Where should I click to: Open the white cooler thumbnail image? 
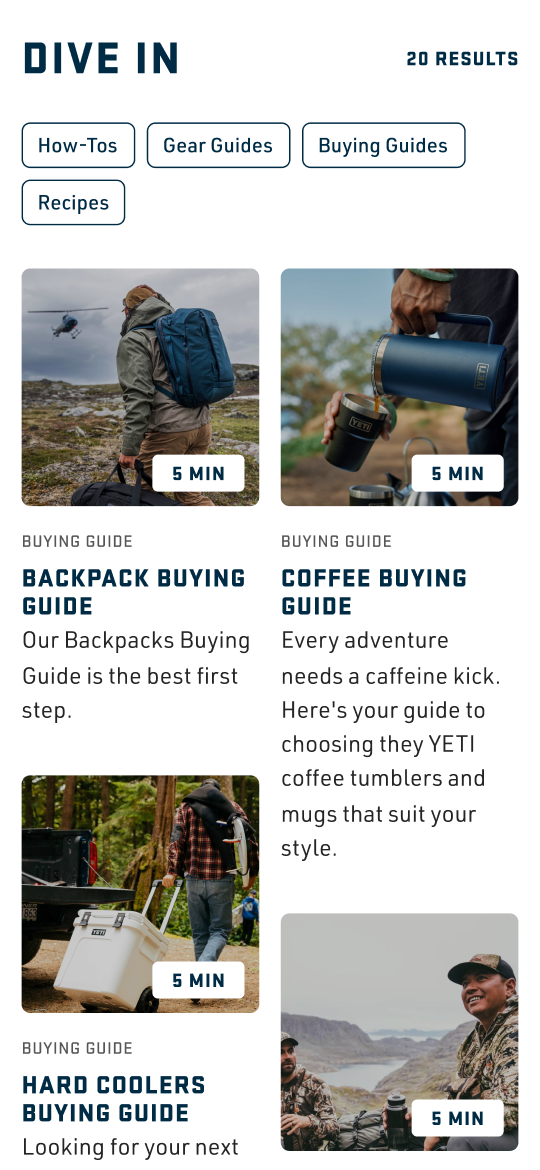coord(140,894)
